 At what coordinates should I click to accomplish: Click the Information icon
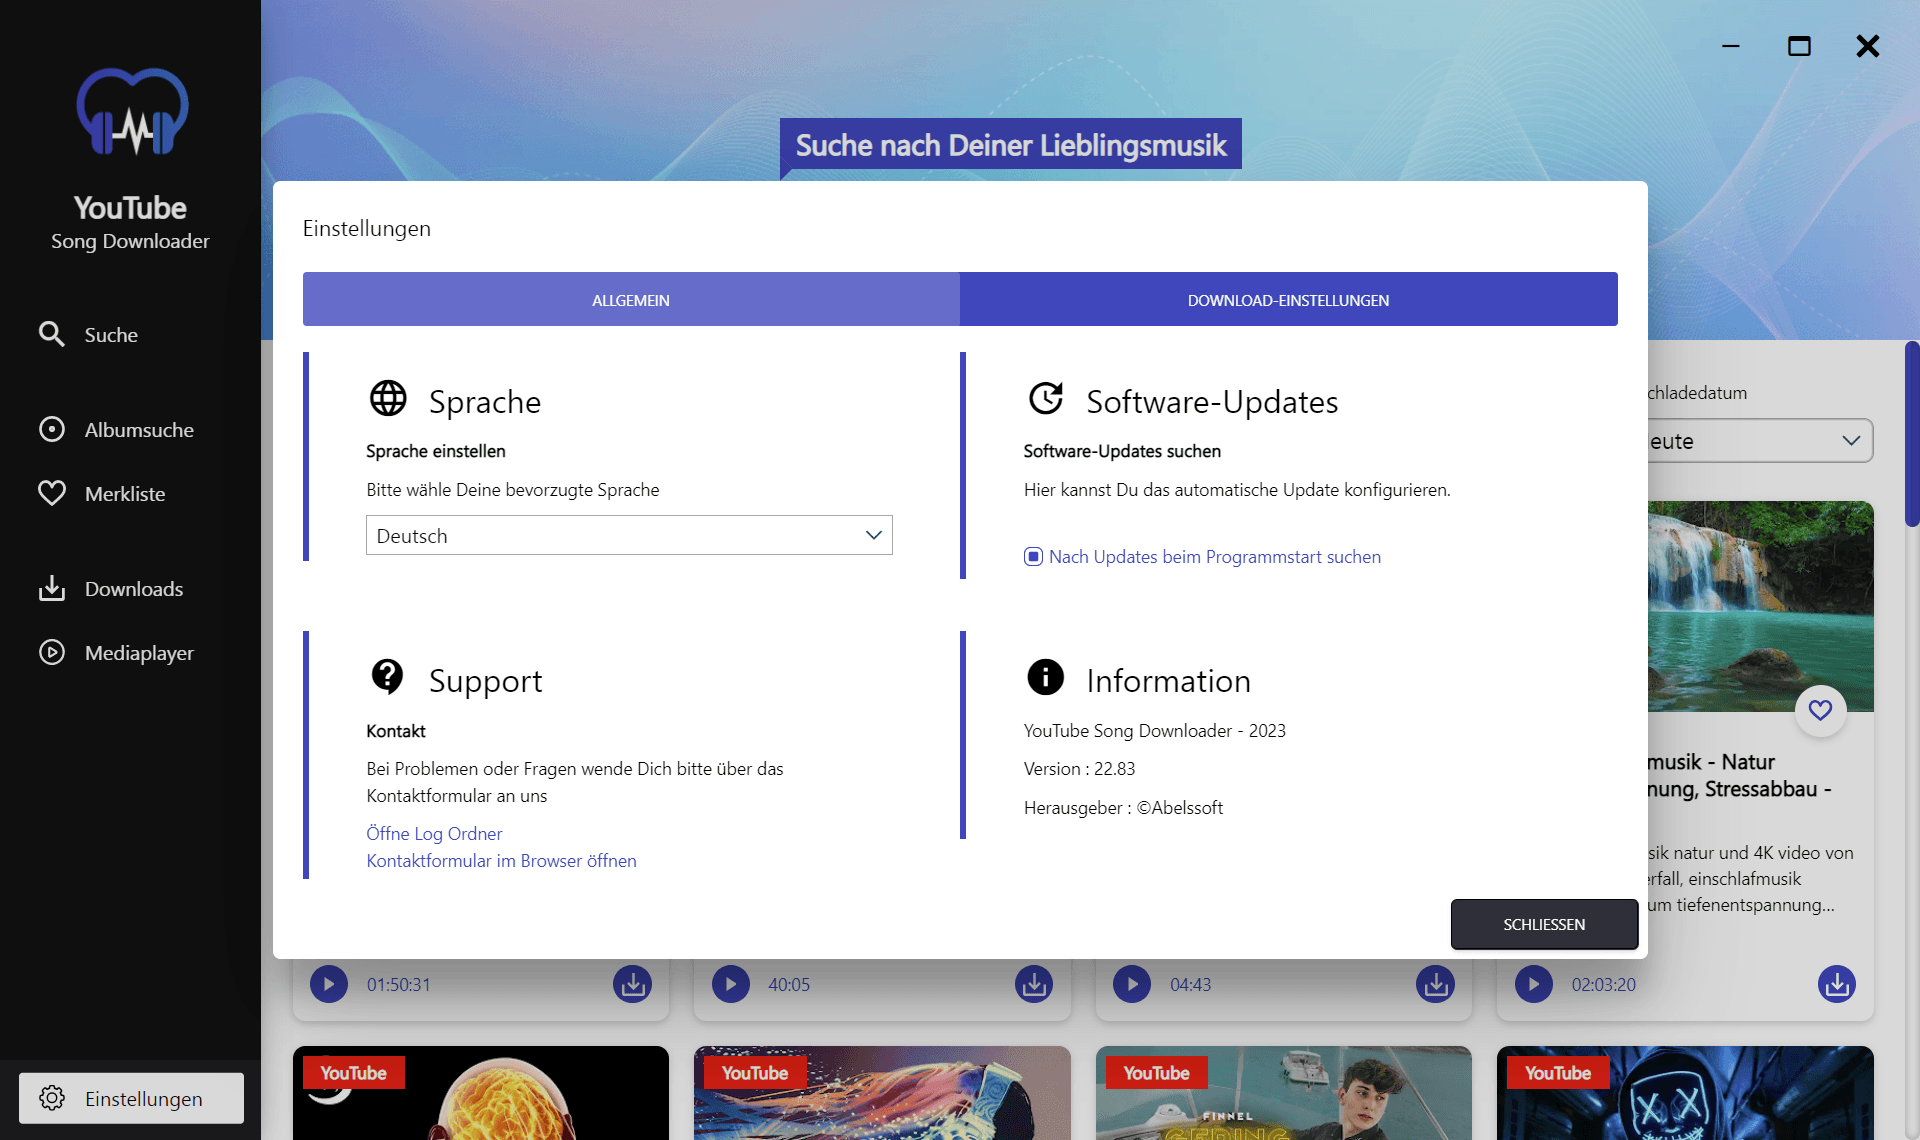(1046, 677)
